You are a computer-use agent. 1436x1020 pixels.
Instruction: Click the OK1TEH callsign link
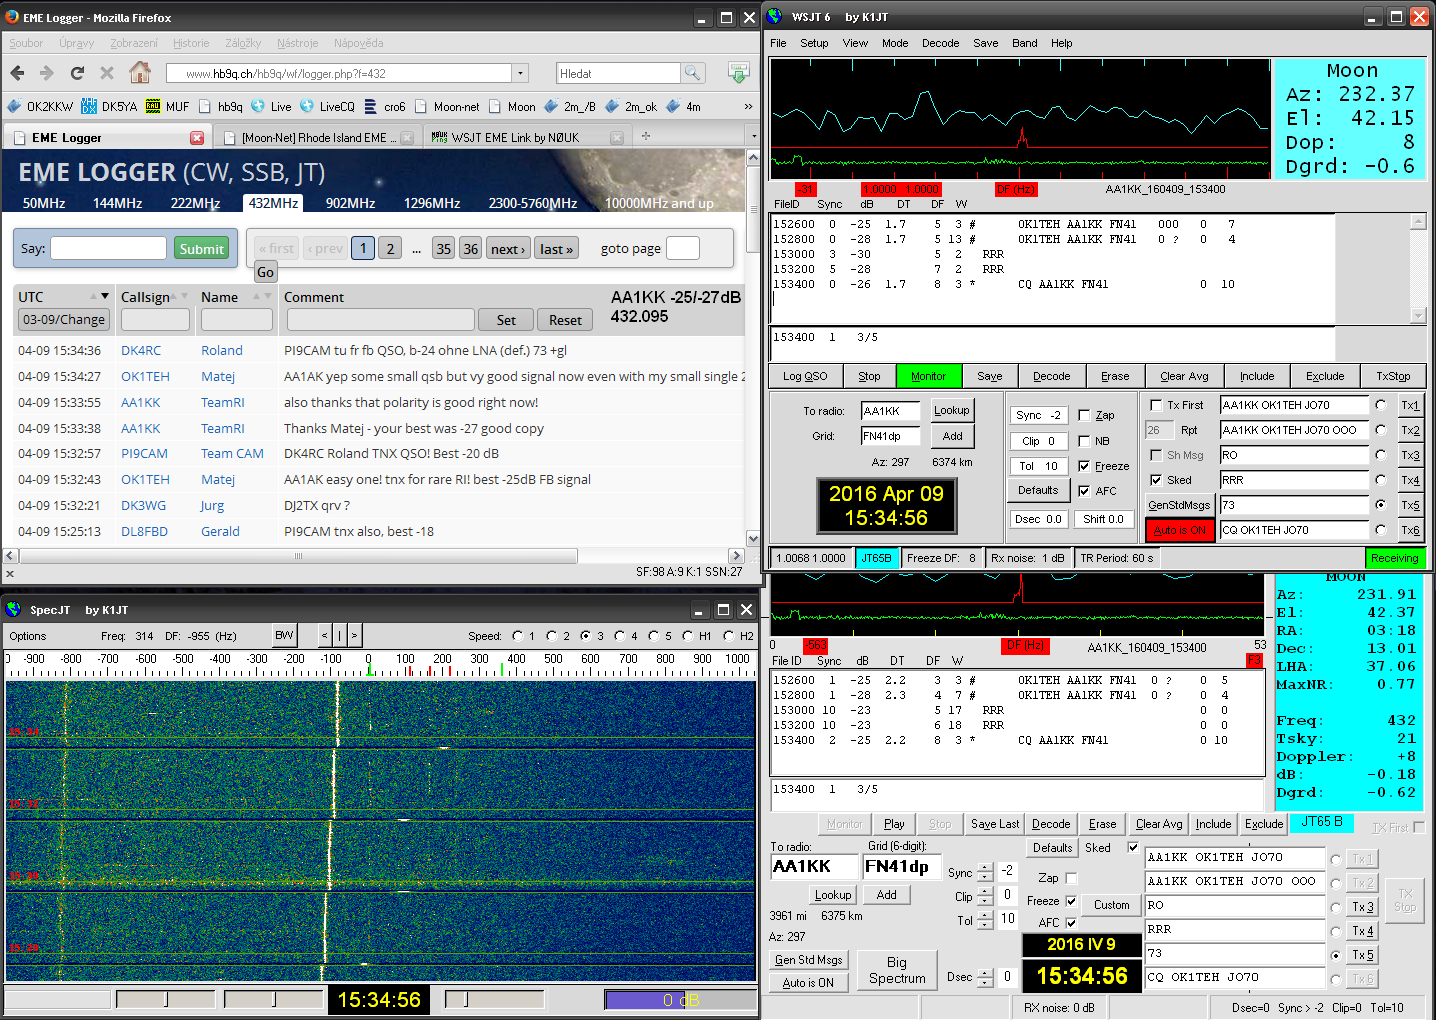(145, 377)
